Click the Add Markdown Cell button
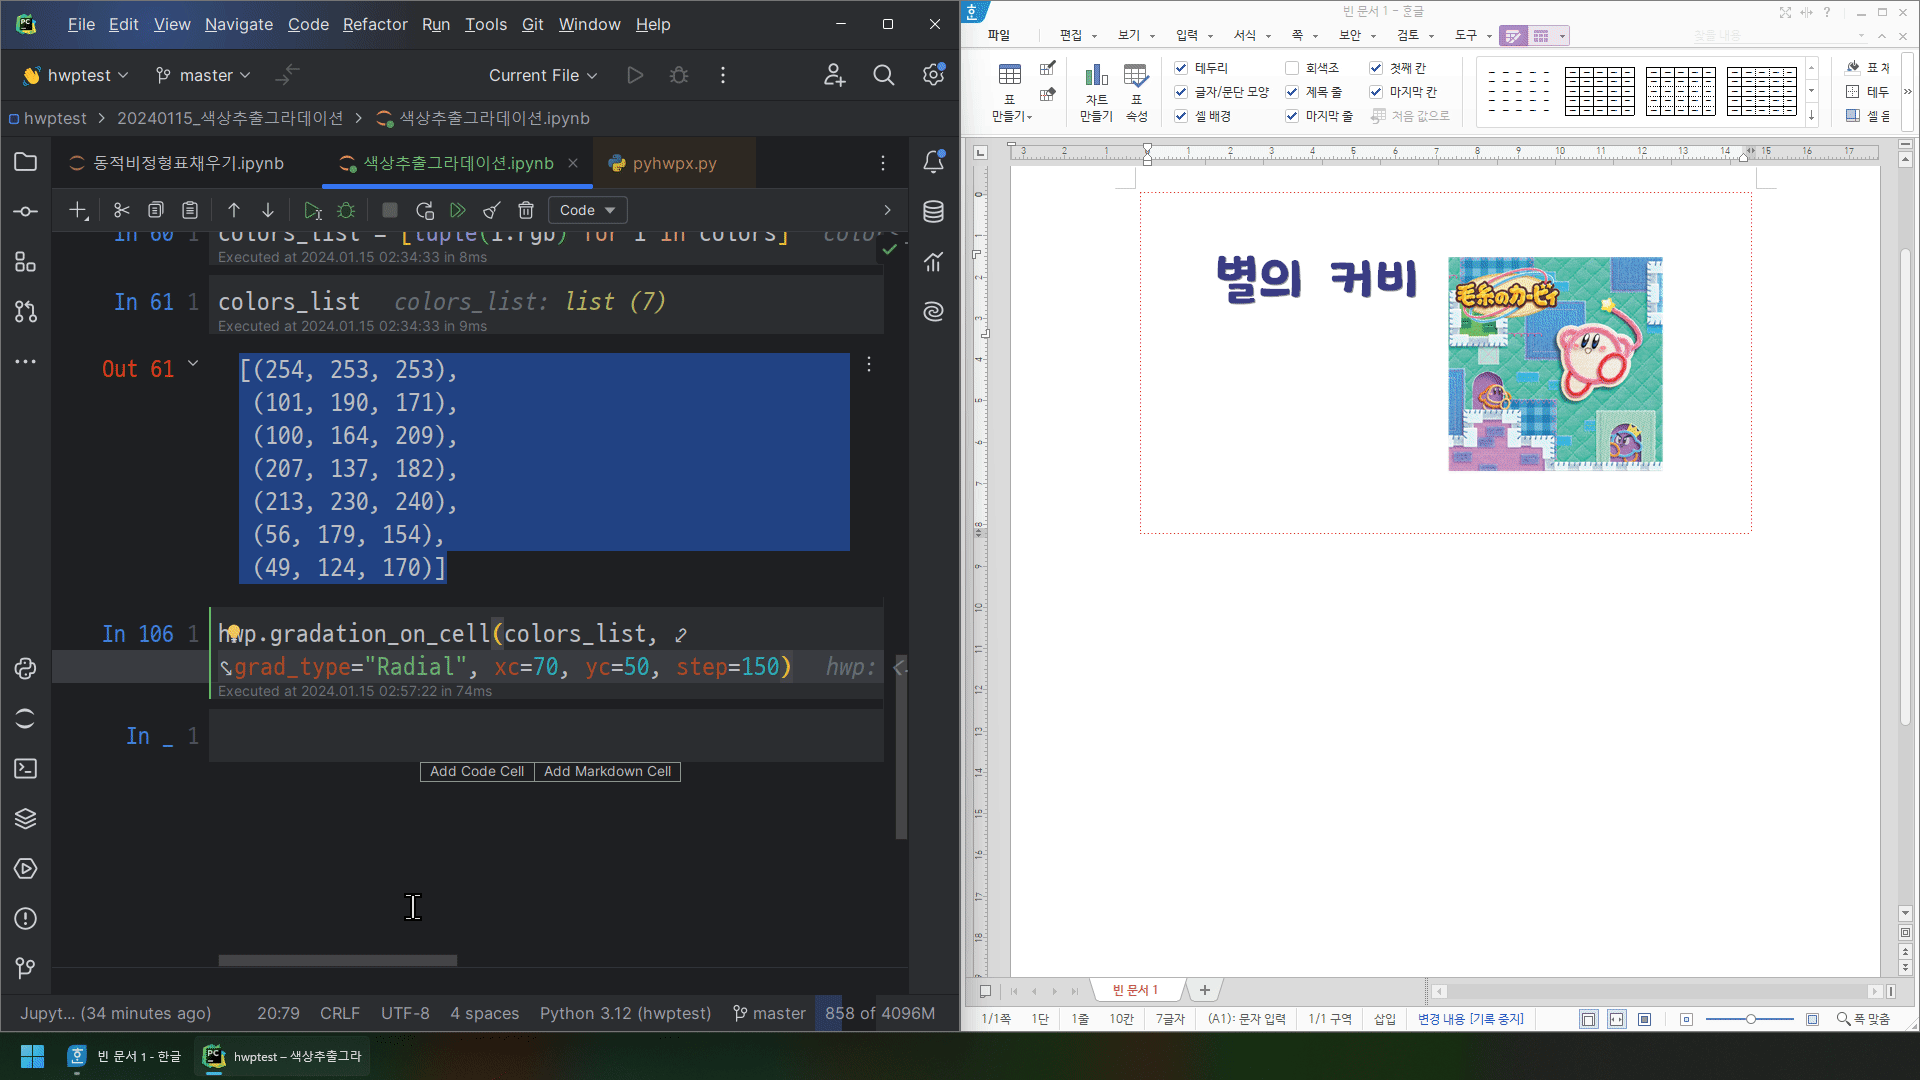This screenshot has height=1080, width=1920. (607, 771)
